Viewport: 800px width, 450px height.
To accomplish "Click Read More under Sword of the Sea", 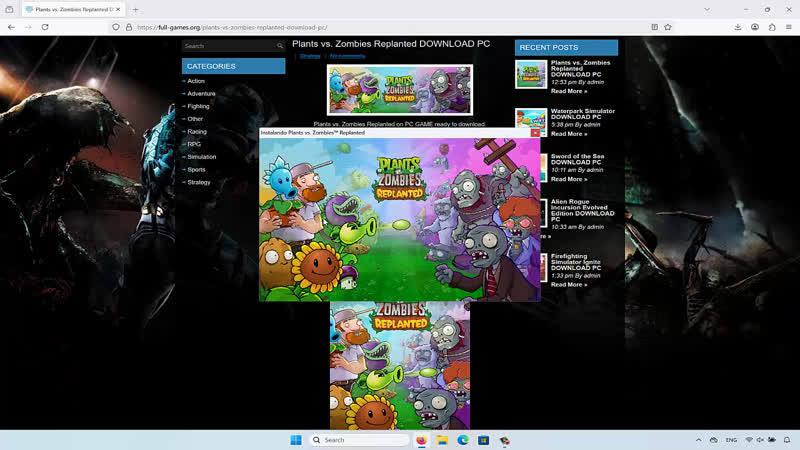I will (x=569, y=179).
